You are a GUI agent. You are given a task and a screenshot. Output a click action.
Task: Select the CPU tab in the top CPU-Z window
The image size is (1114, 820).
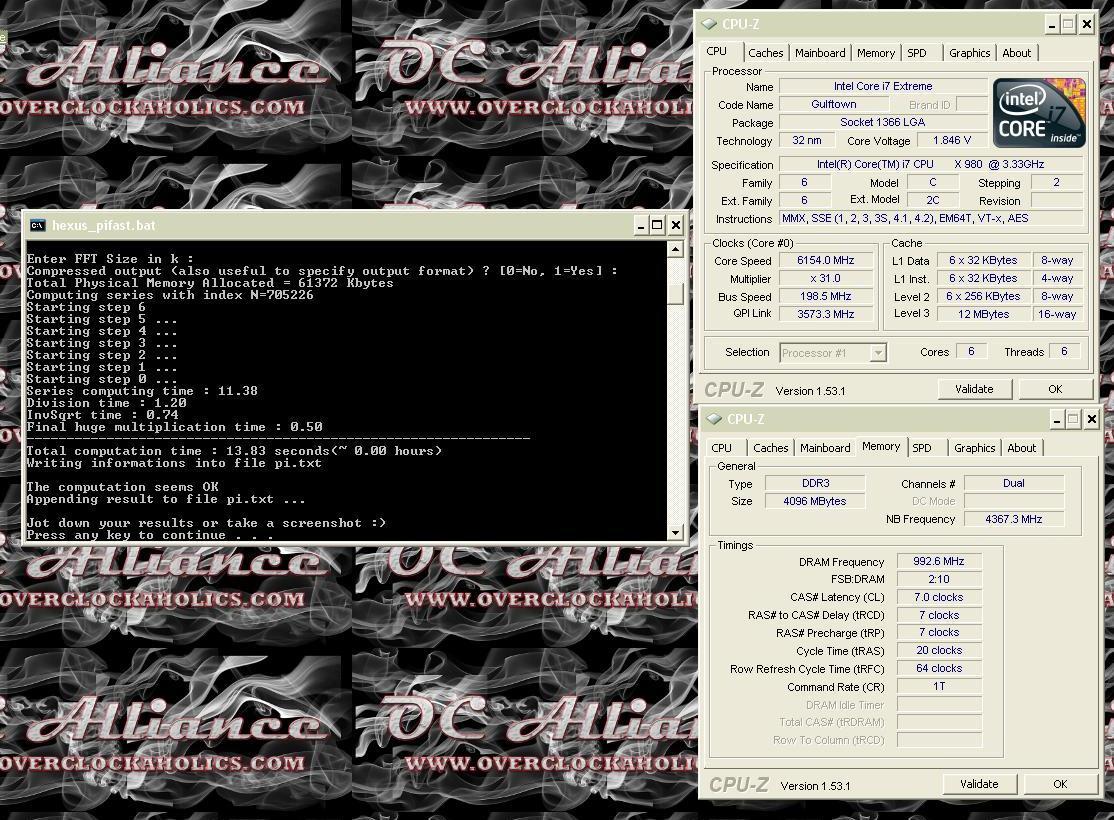tap(717, 51)
